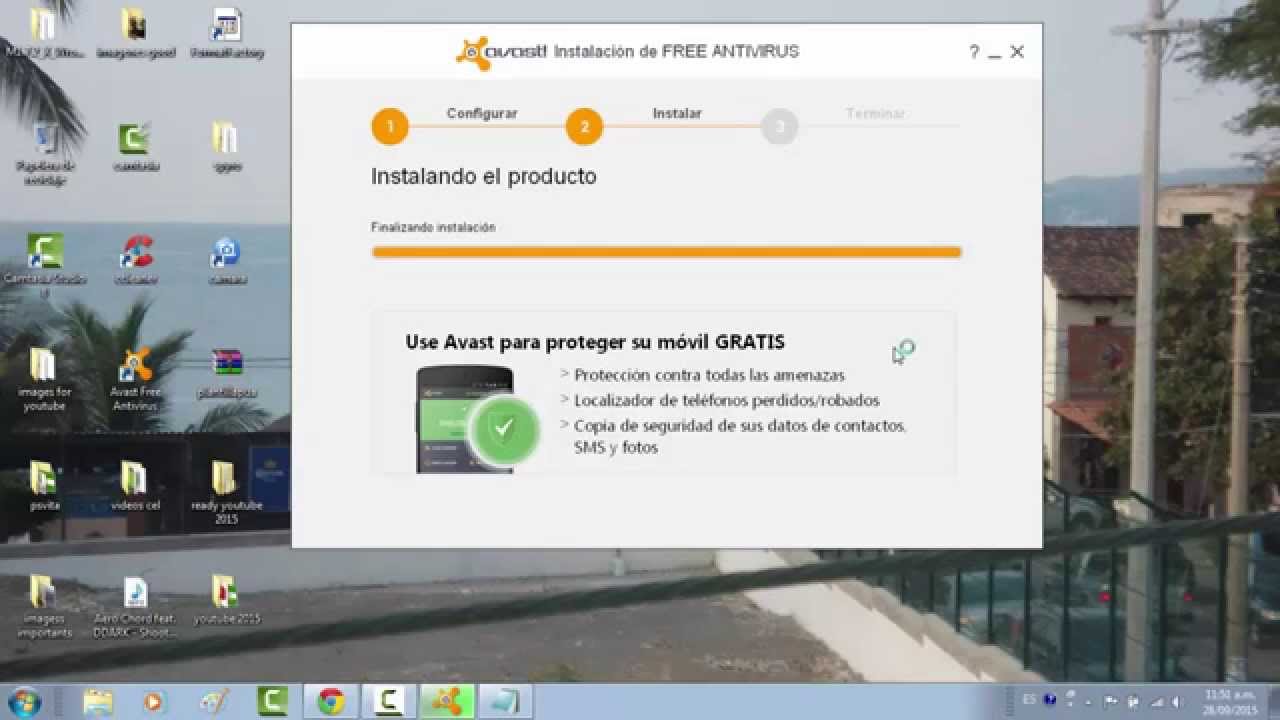The height and width of the screenshot is (720, 1280).
Task: Click step 3 Terminar circle
Action: click(x=779, y=127)
